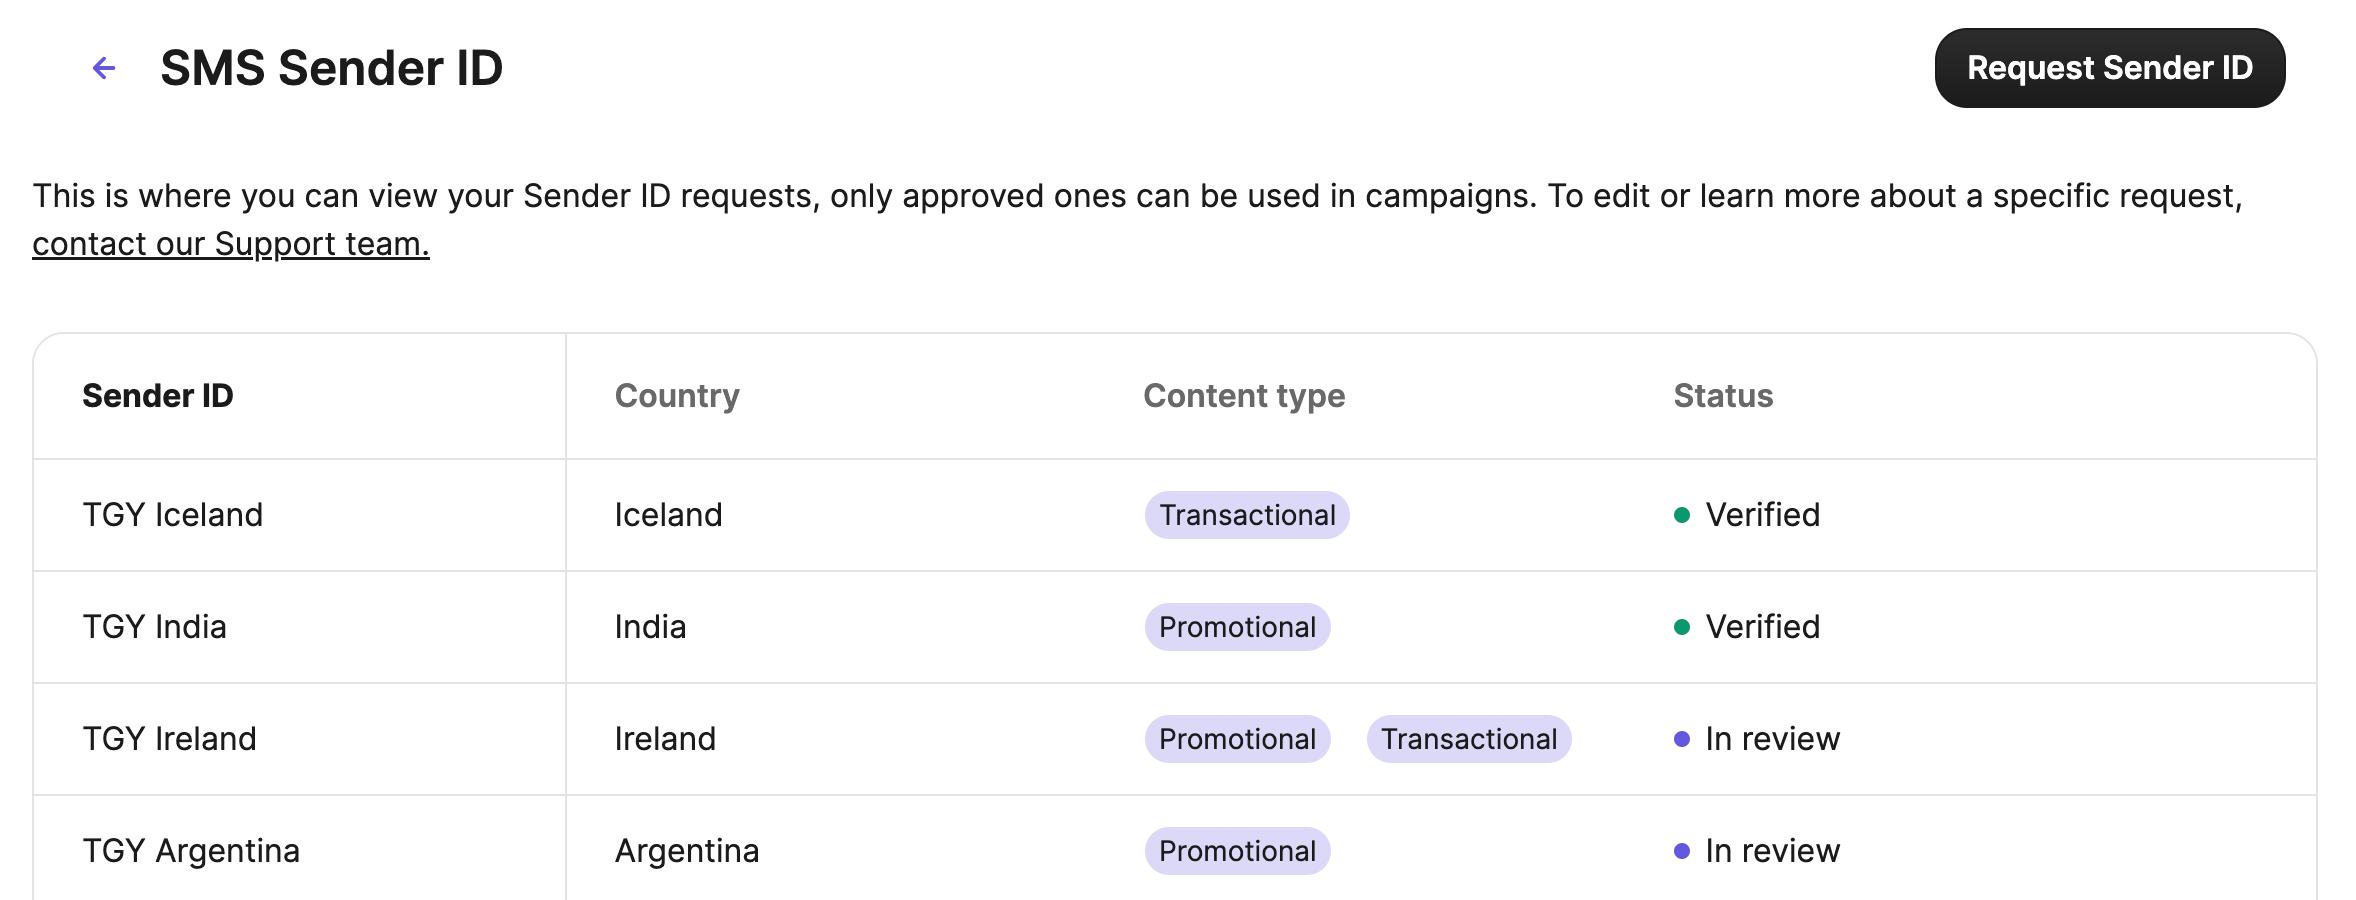Click the Country column header
The height and width of the screenshot is (900, 2356).
[677, 396]
